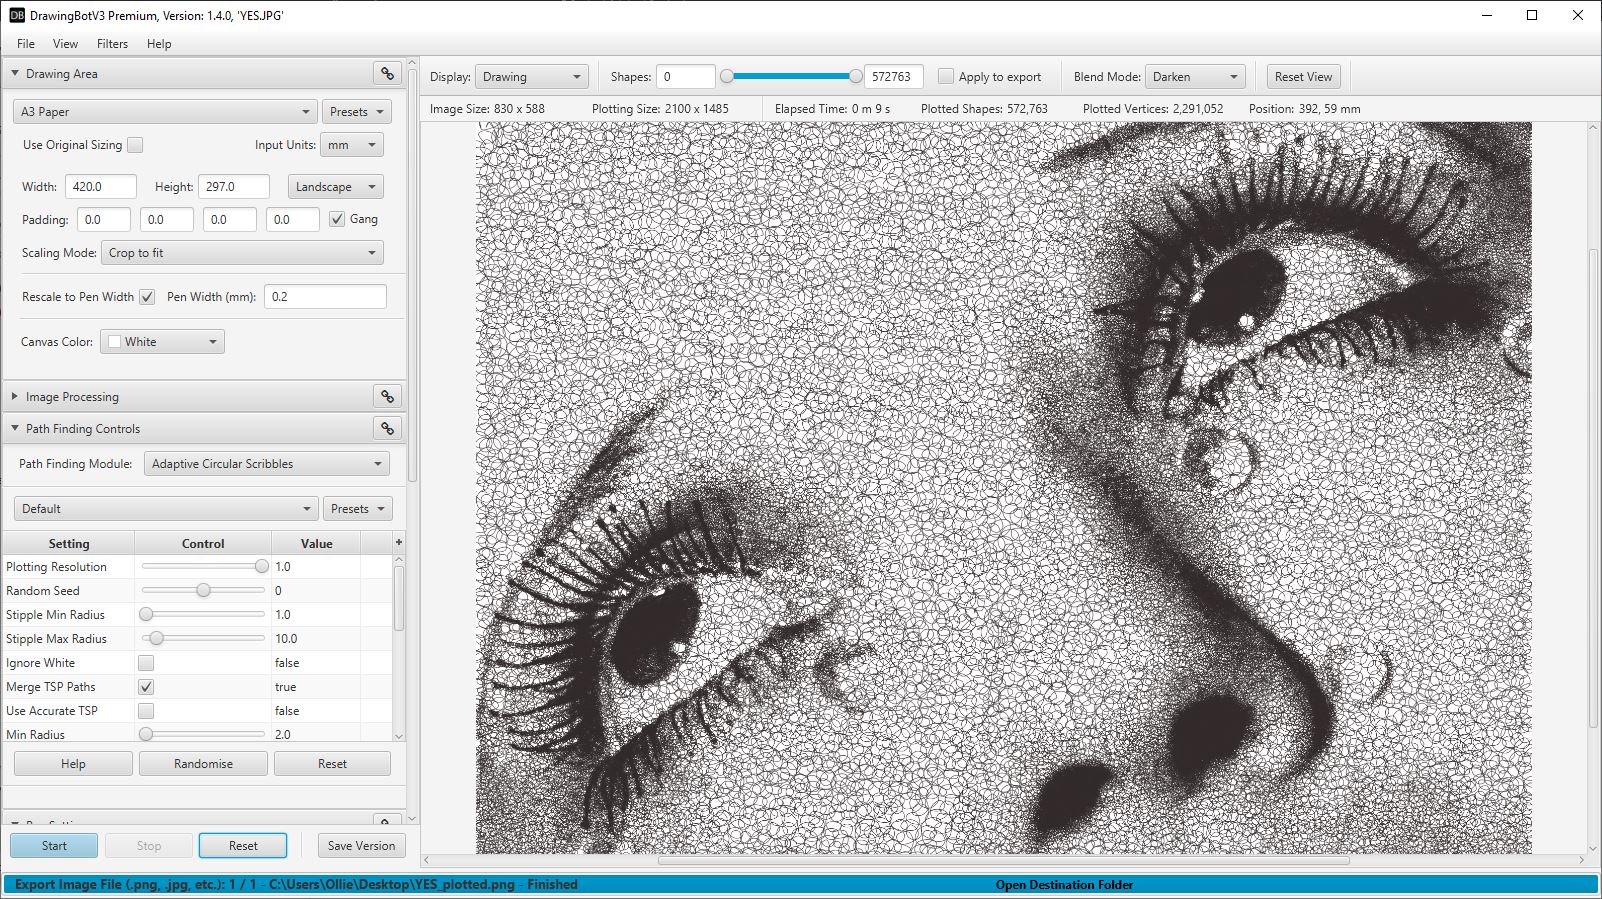Click the bottom Reset button beside Stop
The height and width of the screenshot is (899, 1602).
[x=243, y=846]
